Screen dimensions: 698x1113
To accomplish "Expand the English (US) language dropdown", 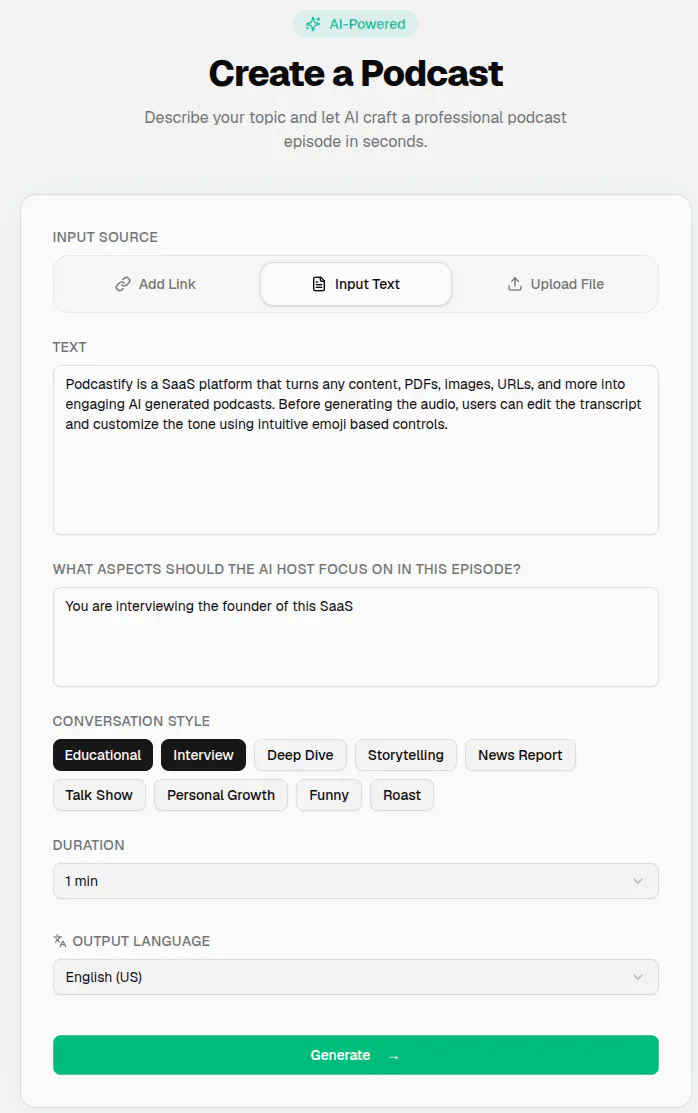I will pos(356,977).
